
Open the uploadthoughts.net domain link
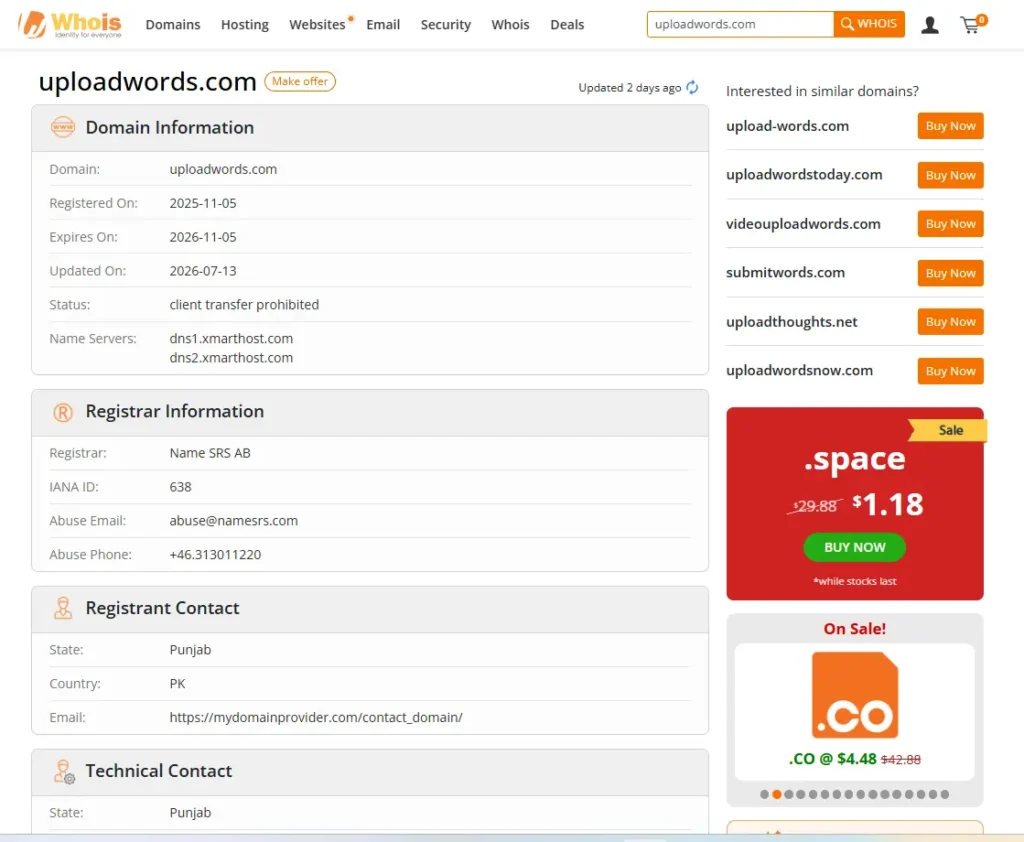792,322
